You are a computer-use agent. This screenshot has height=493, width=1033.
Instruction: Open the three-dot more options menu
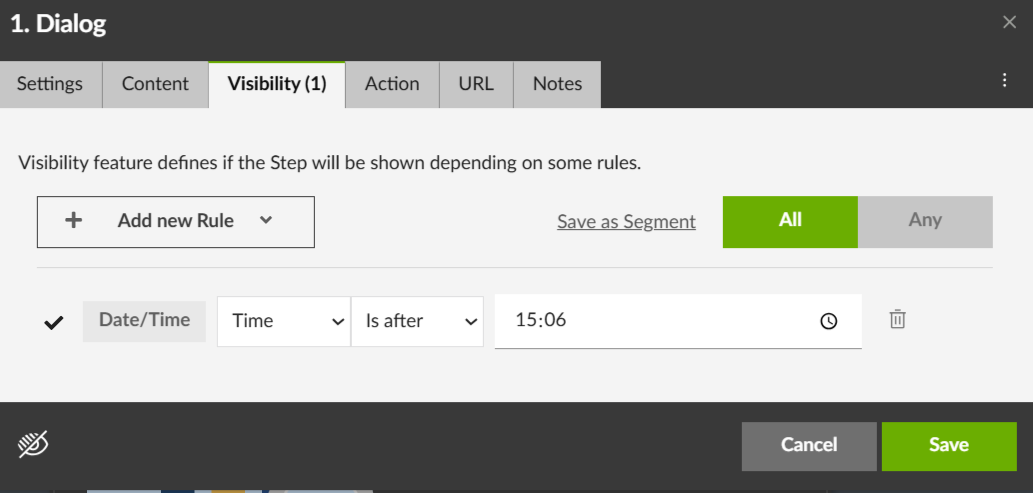point(1005,81)
